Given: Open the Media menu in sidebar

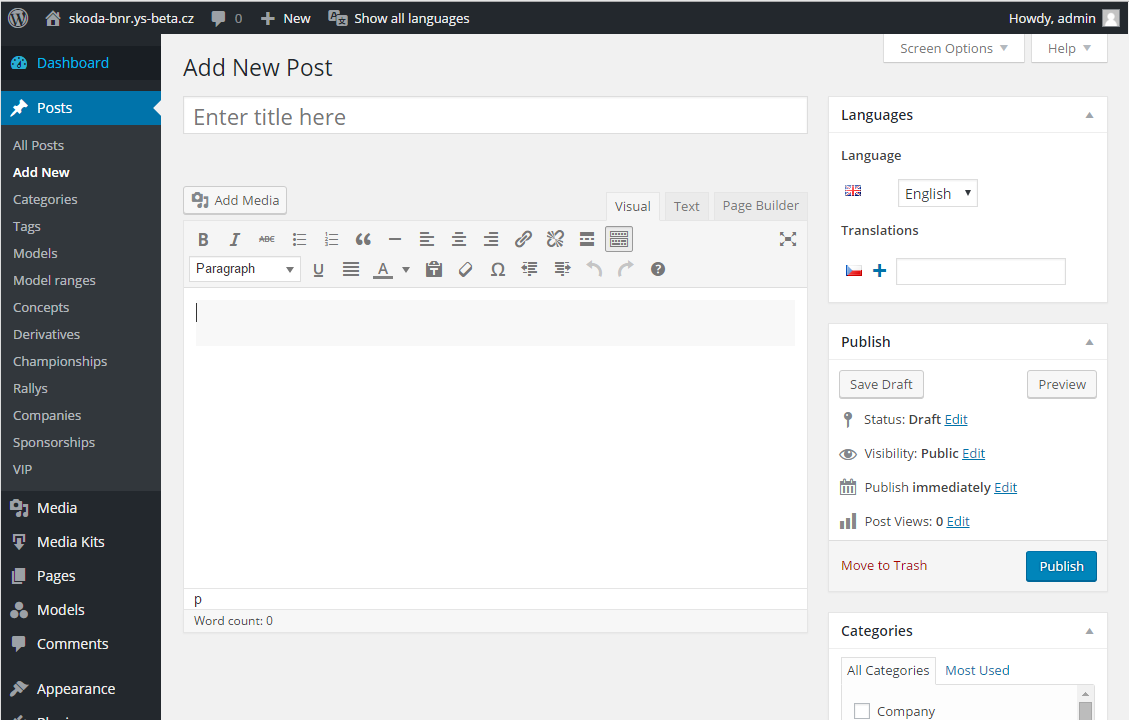Looking at the screenshot, I should coord(57,508).
